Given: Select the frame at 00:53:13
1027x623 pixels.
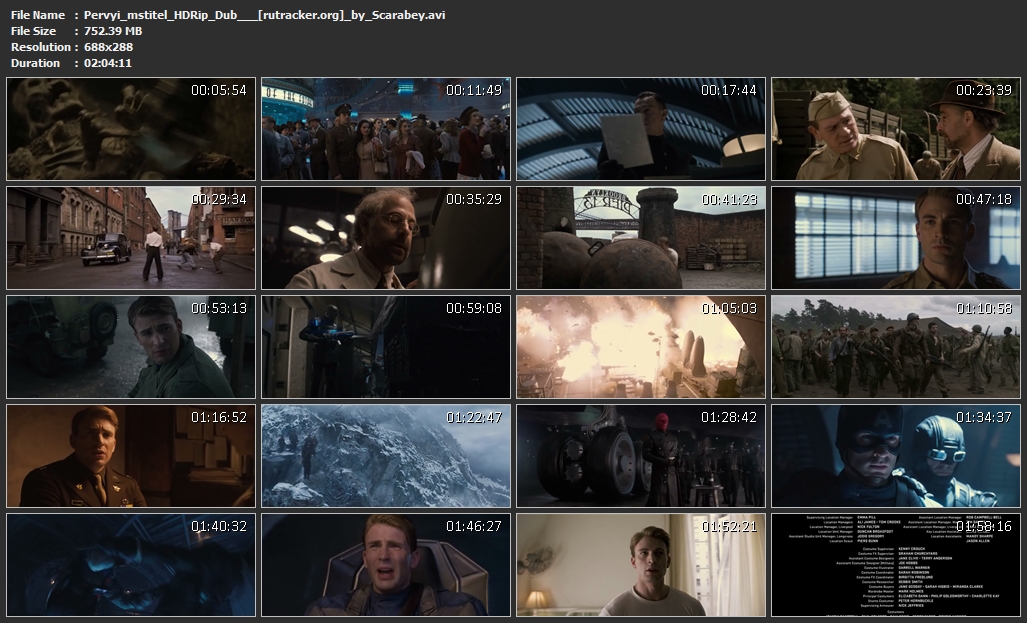Looking at the screenshot, I should (x=131, y=348).
